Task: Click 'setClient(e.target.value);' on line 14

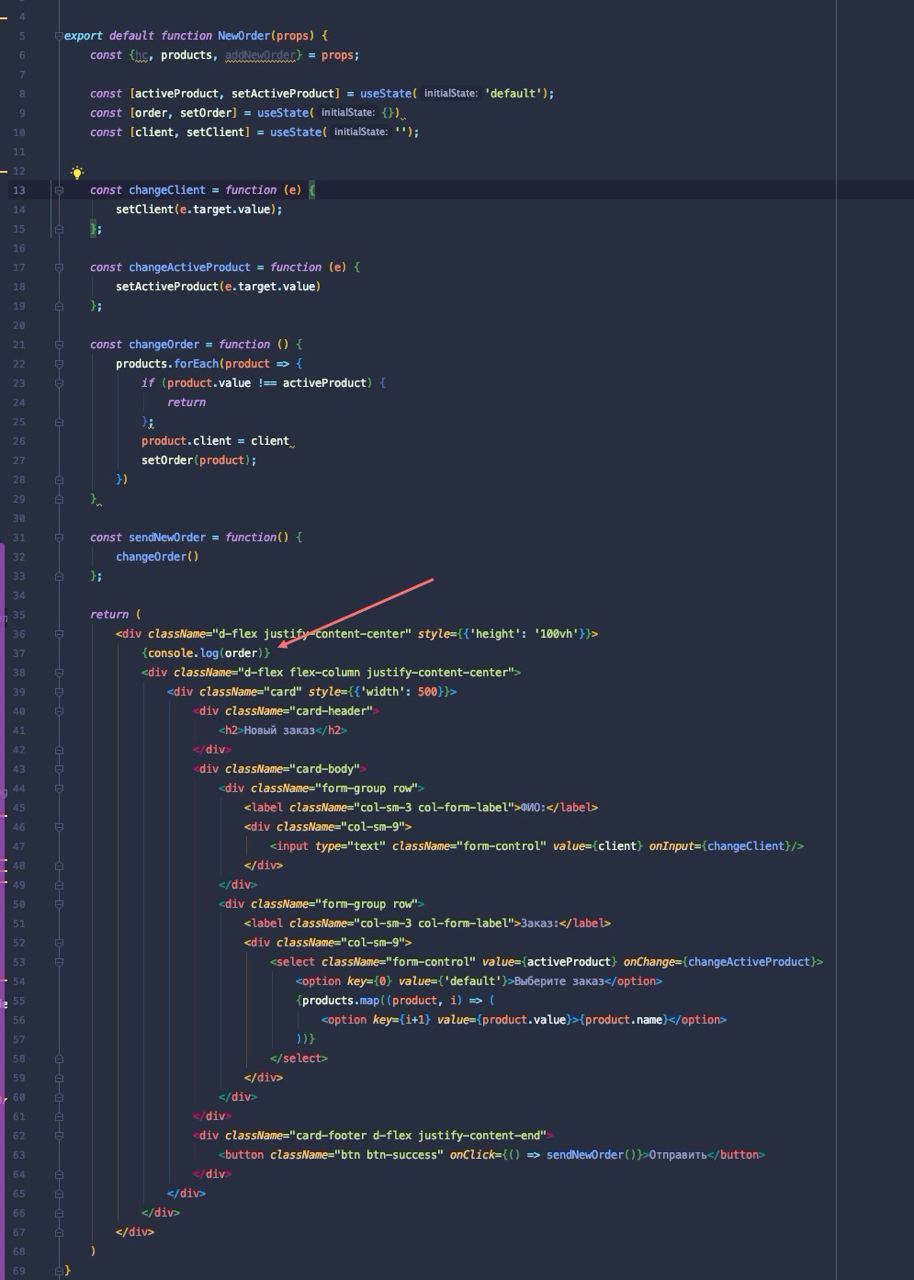Action: pyautogui.click(x=199, y=209)
